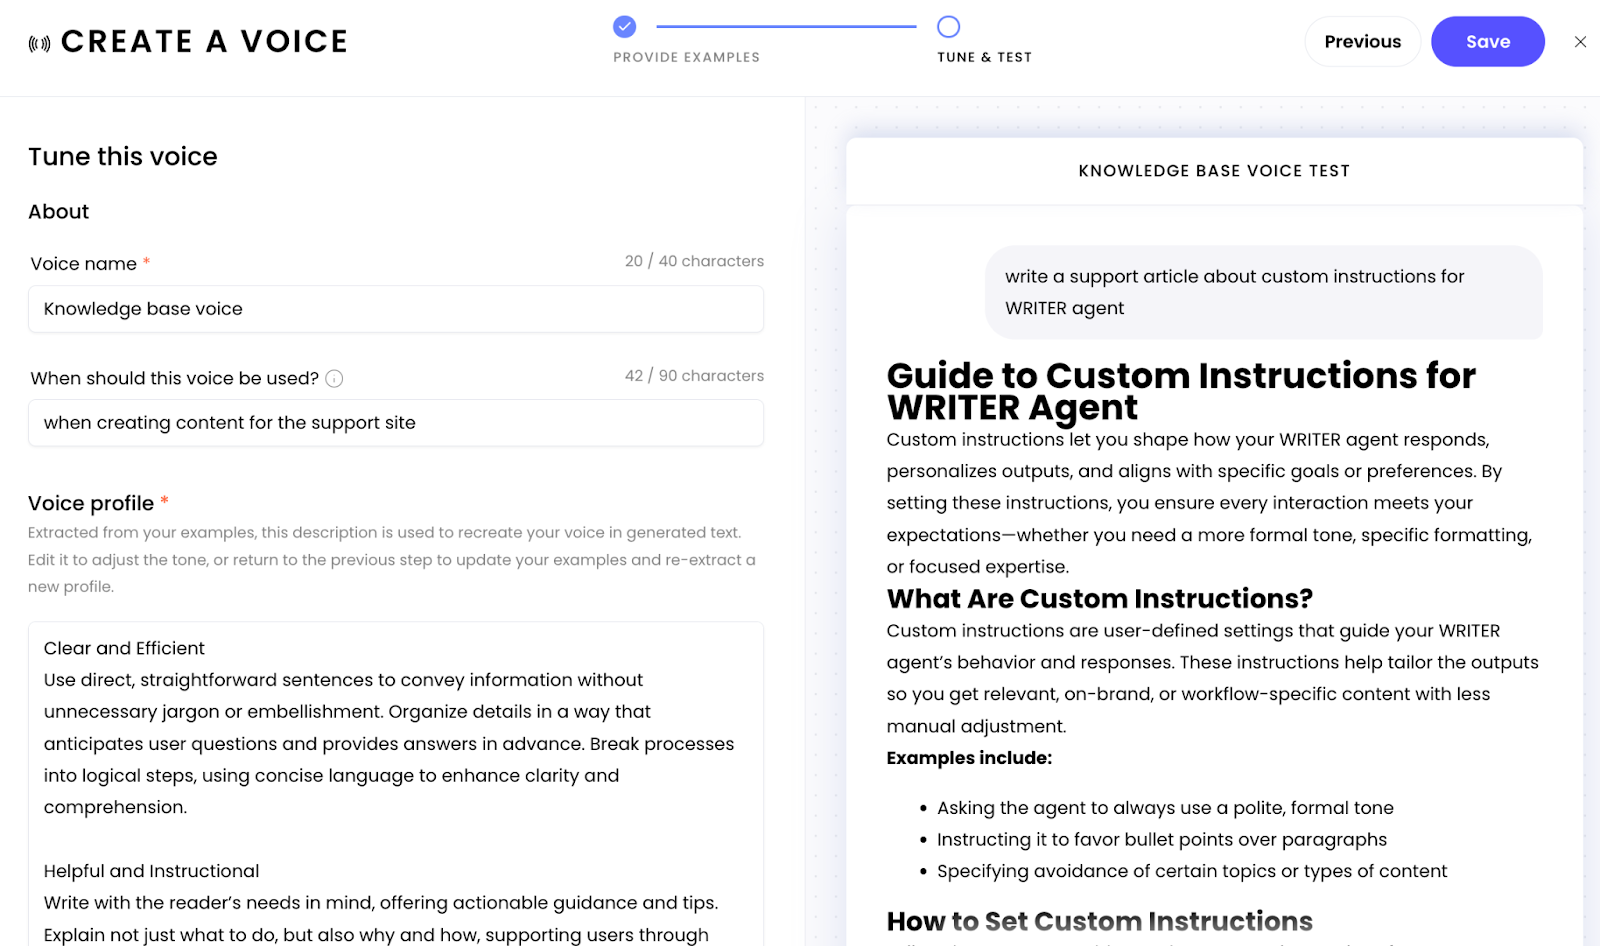1600x946 pixels.
Task: Click the voice usage description field
Action: tap(396, 423)
